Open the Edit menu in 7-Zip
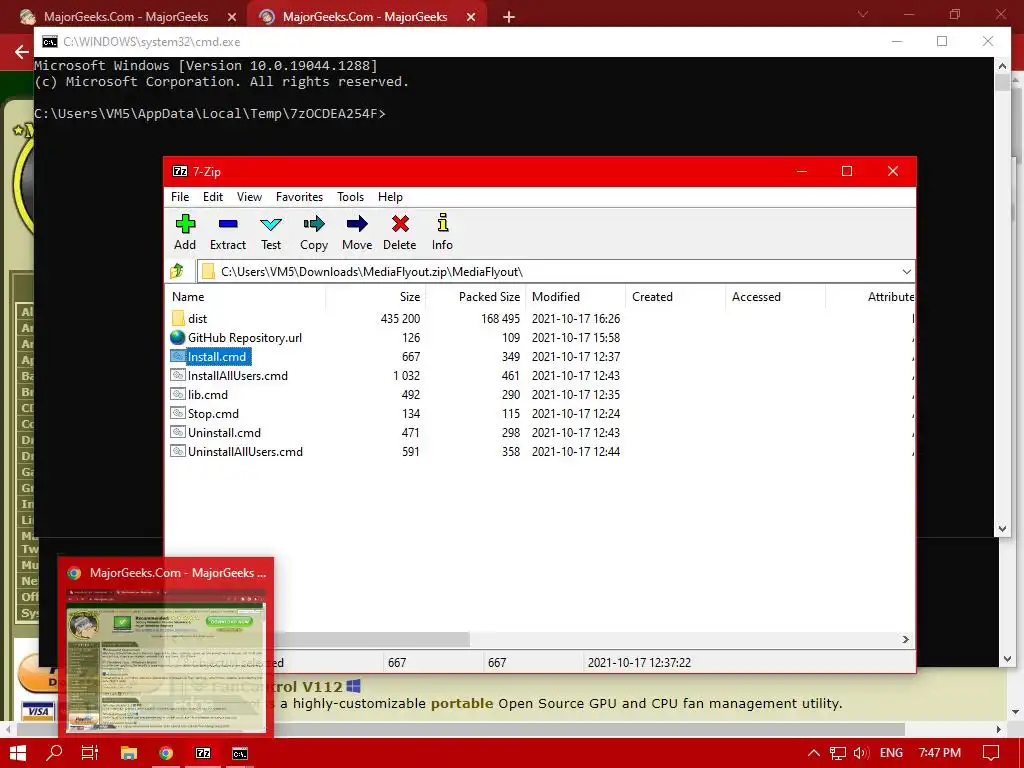Image resolution: width=1024 pixels, height=768 pixels. (213, 197)
